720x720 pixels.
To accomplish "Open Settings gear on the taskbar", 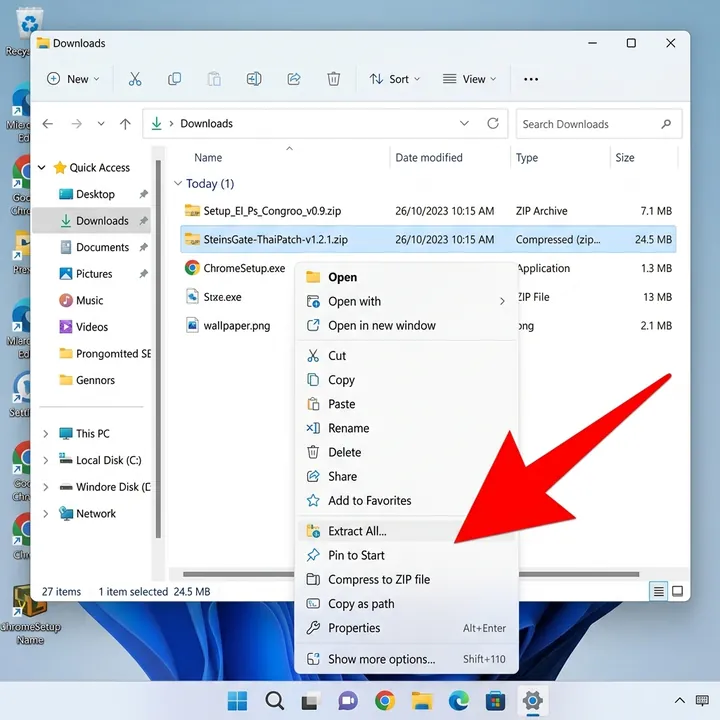I will tap(532, 701).
